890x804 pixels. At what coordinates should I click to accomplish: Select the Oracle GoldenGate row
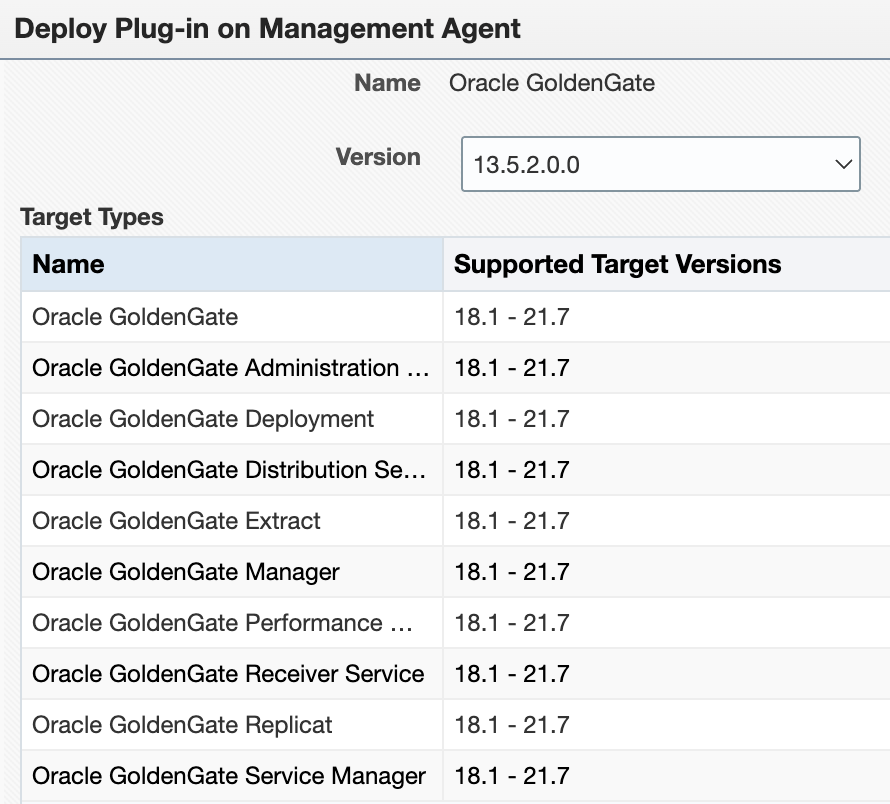455,317
